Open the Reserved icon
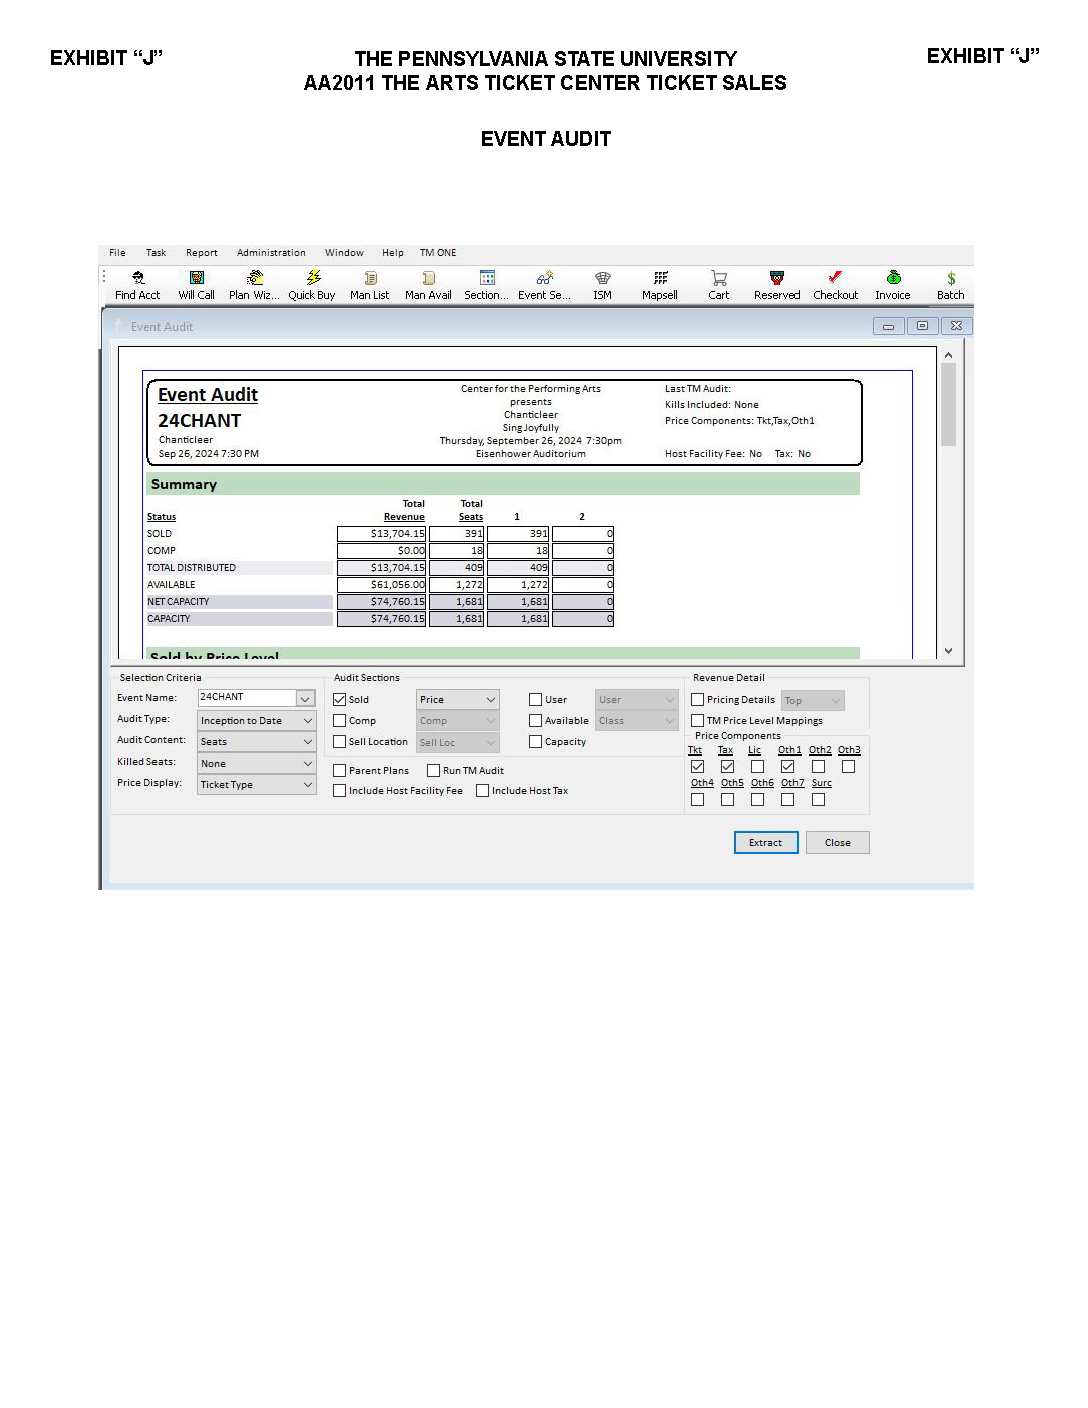Image resolution: width=1088 pixels, height=1408 pixels. coord(777,285)
